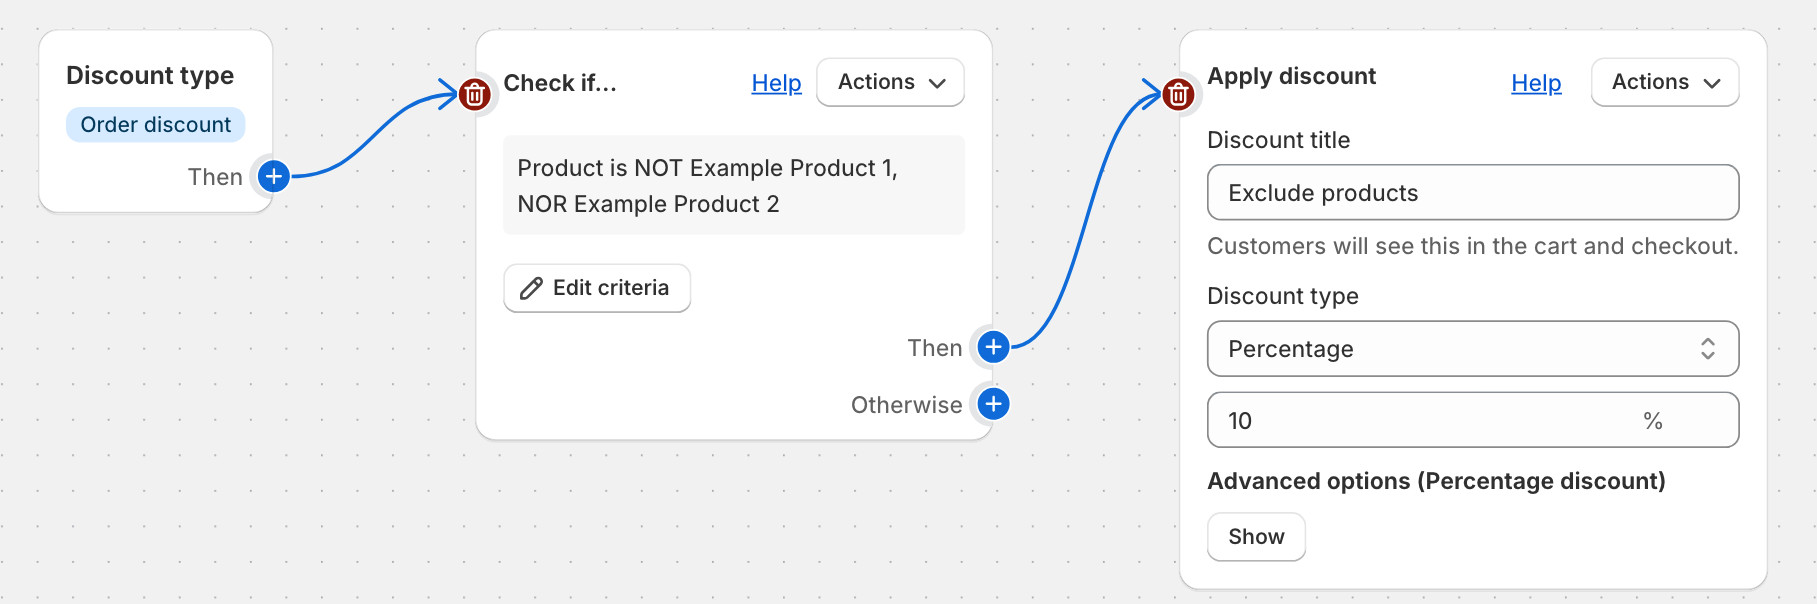This screenshot has width=1817, height=604.
Task: Open Actions menu in Apply discount block
Action: click(1664, 82)
